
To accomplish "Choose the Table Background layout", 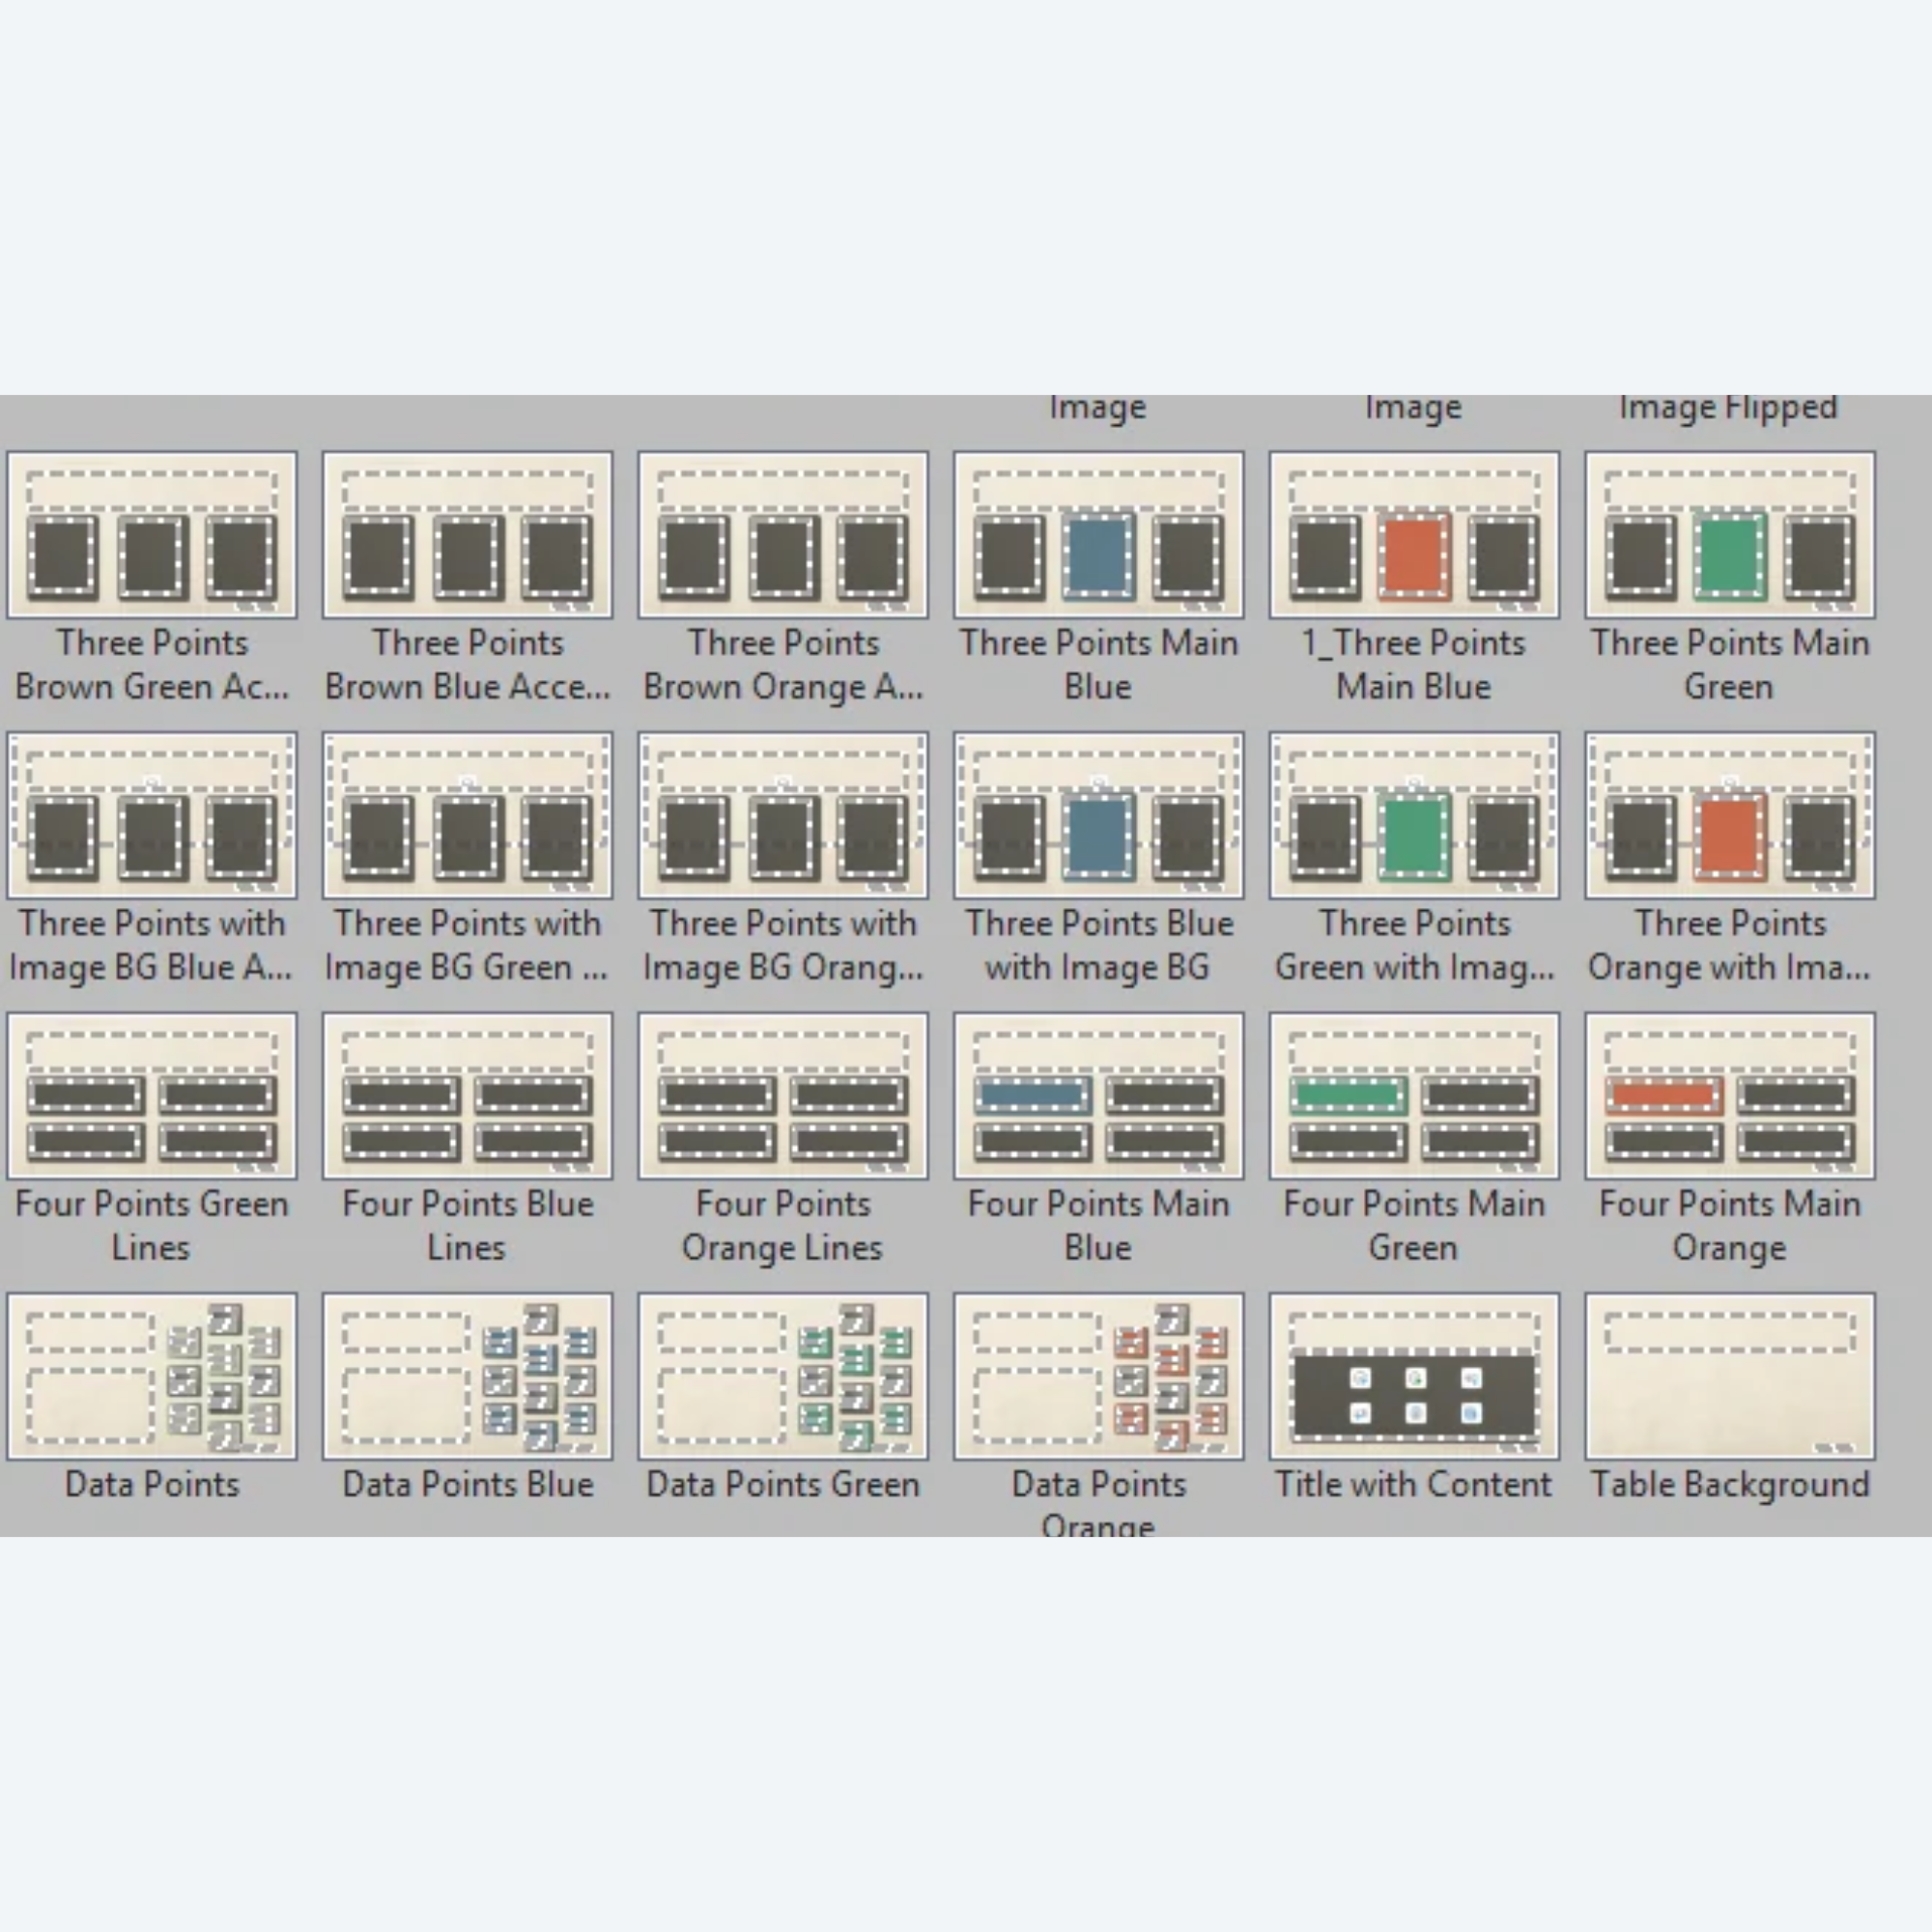I will coord(1730,1376).
